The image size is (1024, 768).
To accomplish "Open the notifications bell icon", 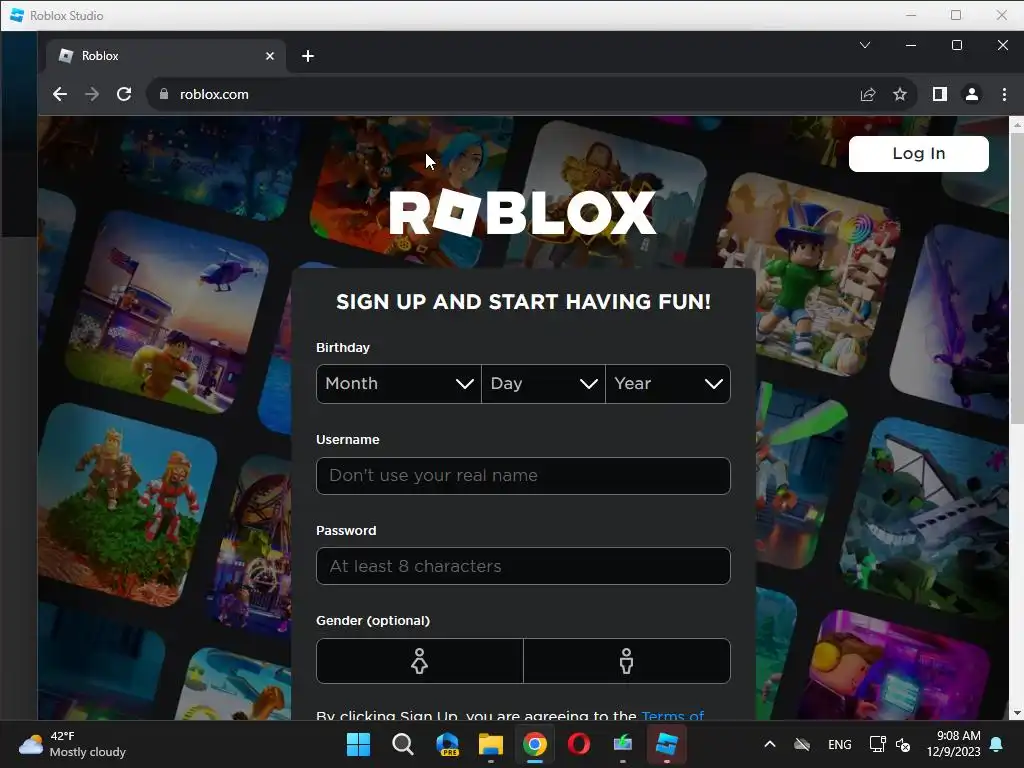I will point(997,744).
